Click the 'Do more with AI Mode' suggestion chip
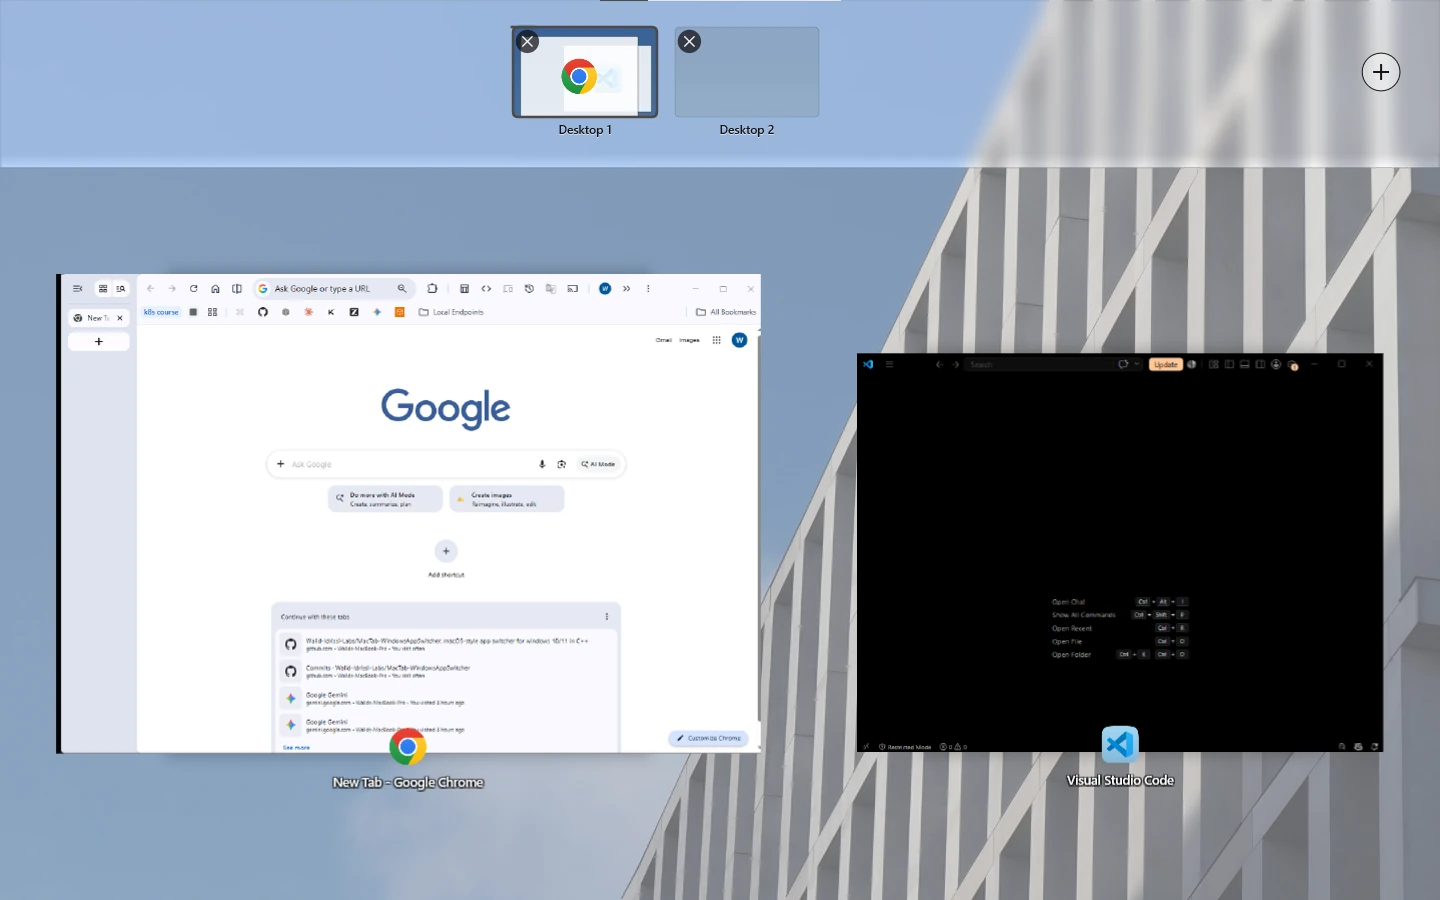The image size is (1440, 900). [385, 499]
